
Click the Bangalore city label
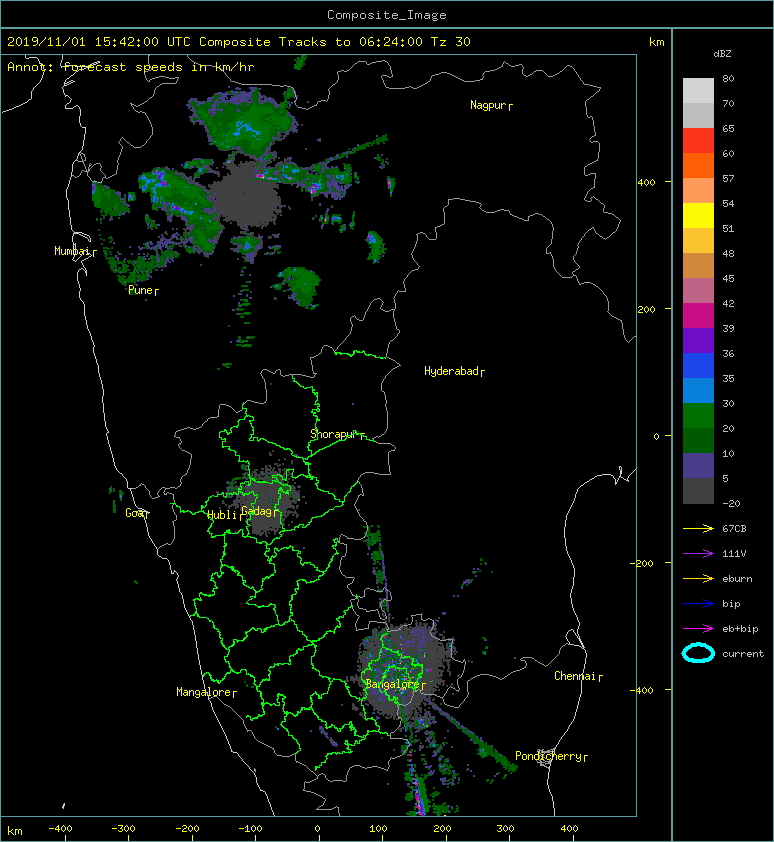[392, 684]
